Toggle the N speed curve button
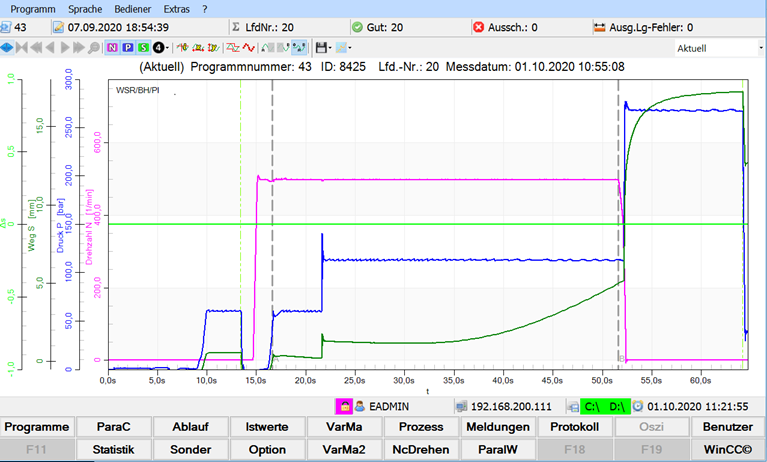This screenshot has height=462, width=767. [x=112, y=47]
